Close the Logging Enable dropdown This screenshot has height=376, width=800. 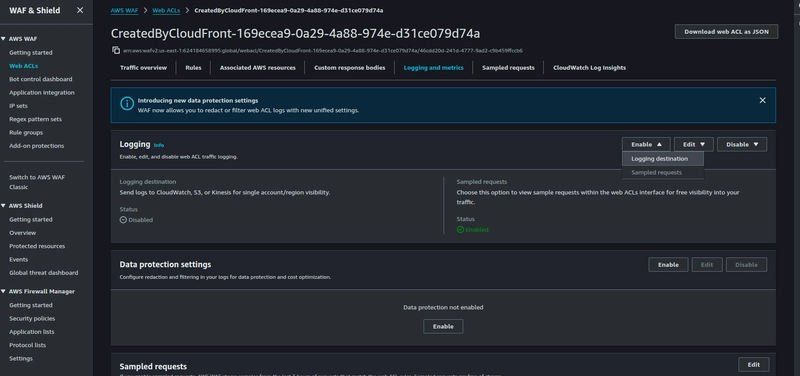coord(646,144)
